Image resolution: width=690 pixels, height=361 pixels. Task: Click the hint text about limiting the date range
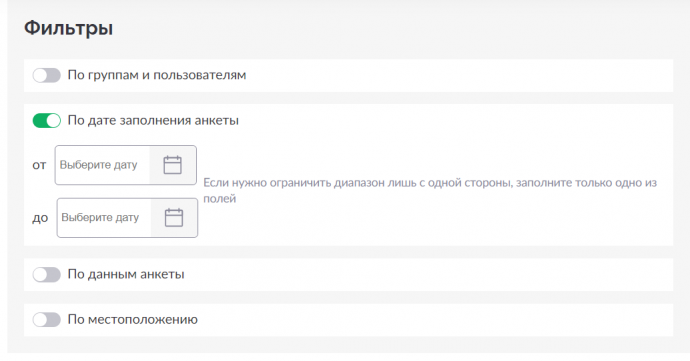(x=430, y=191)
